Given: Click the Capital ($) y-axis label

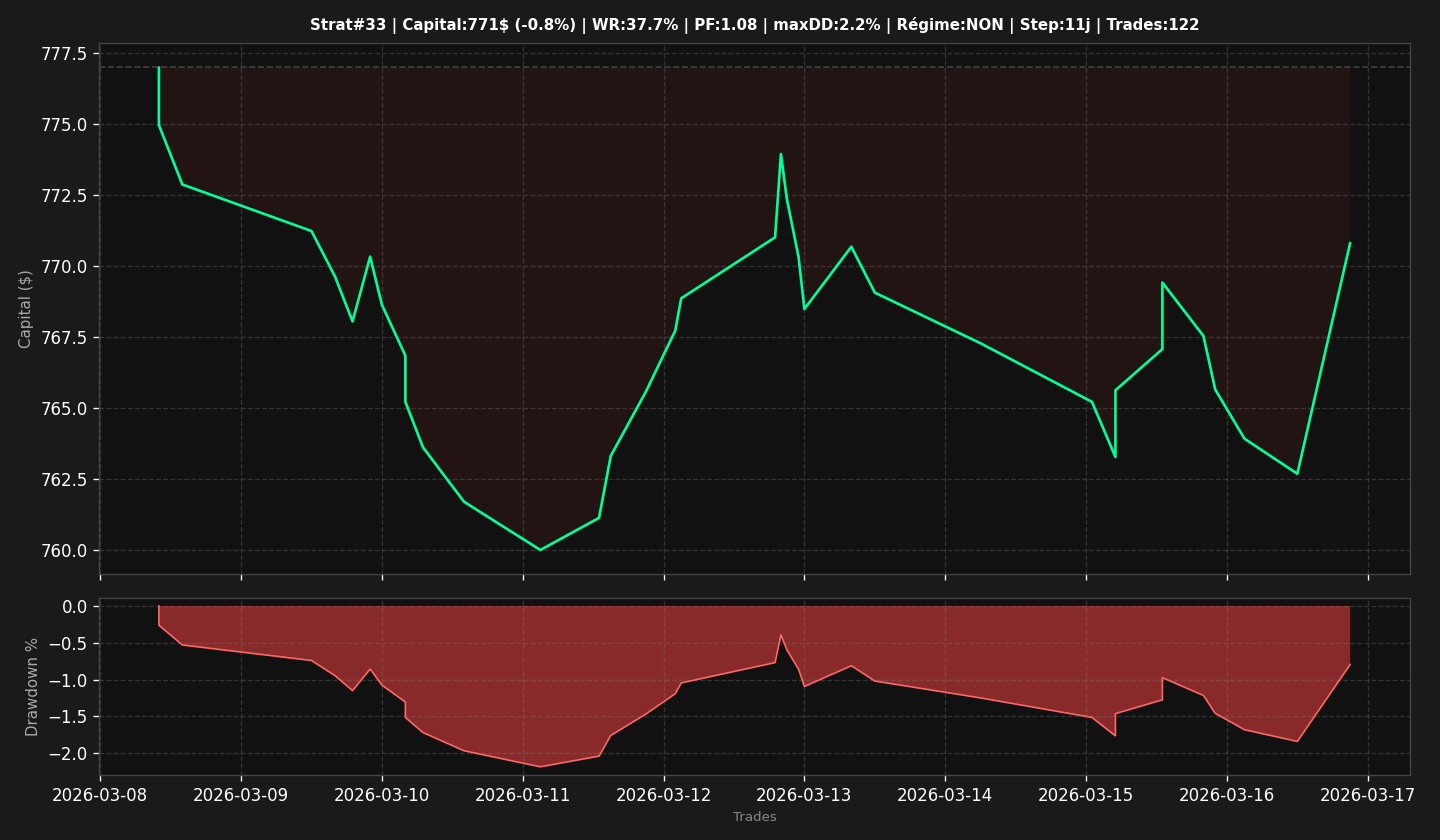Looking at the screenshot, I should 26,309.
